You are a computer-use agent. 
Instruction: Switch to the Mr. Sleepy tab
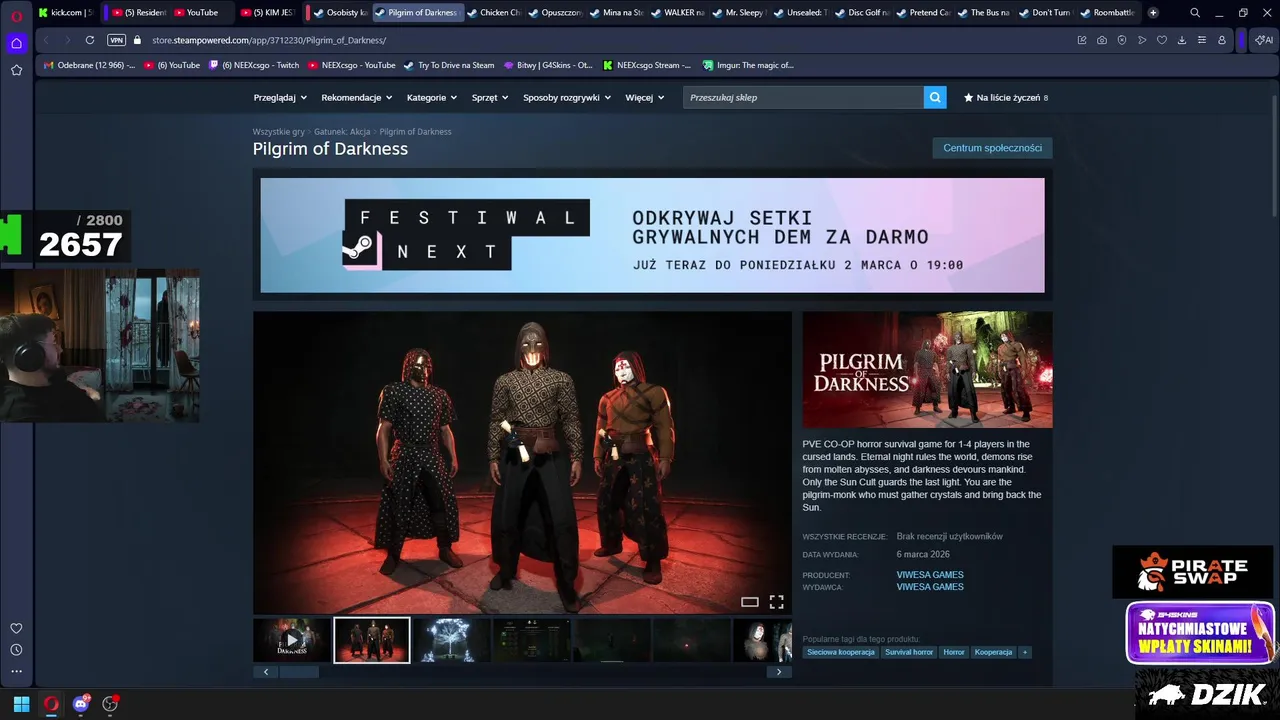click(x=739, y=13)
